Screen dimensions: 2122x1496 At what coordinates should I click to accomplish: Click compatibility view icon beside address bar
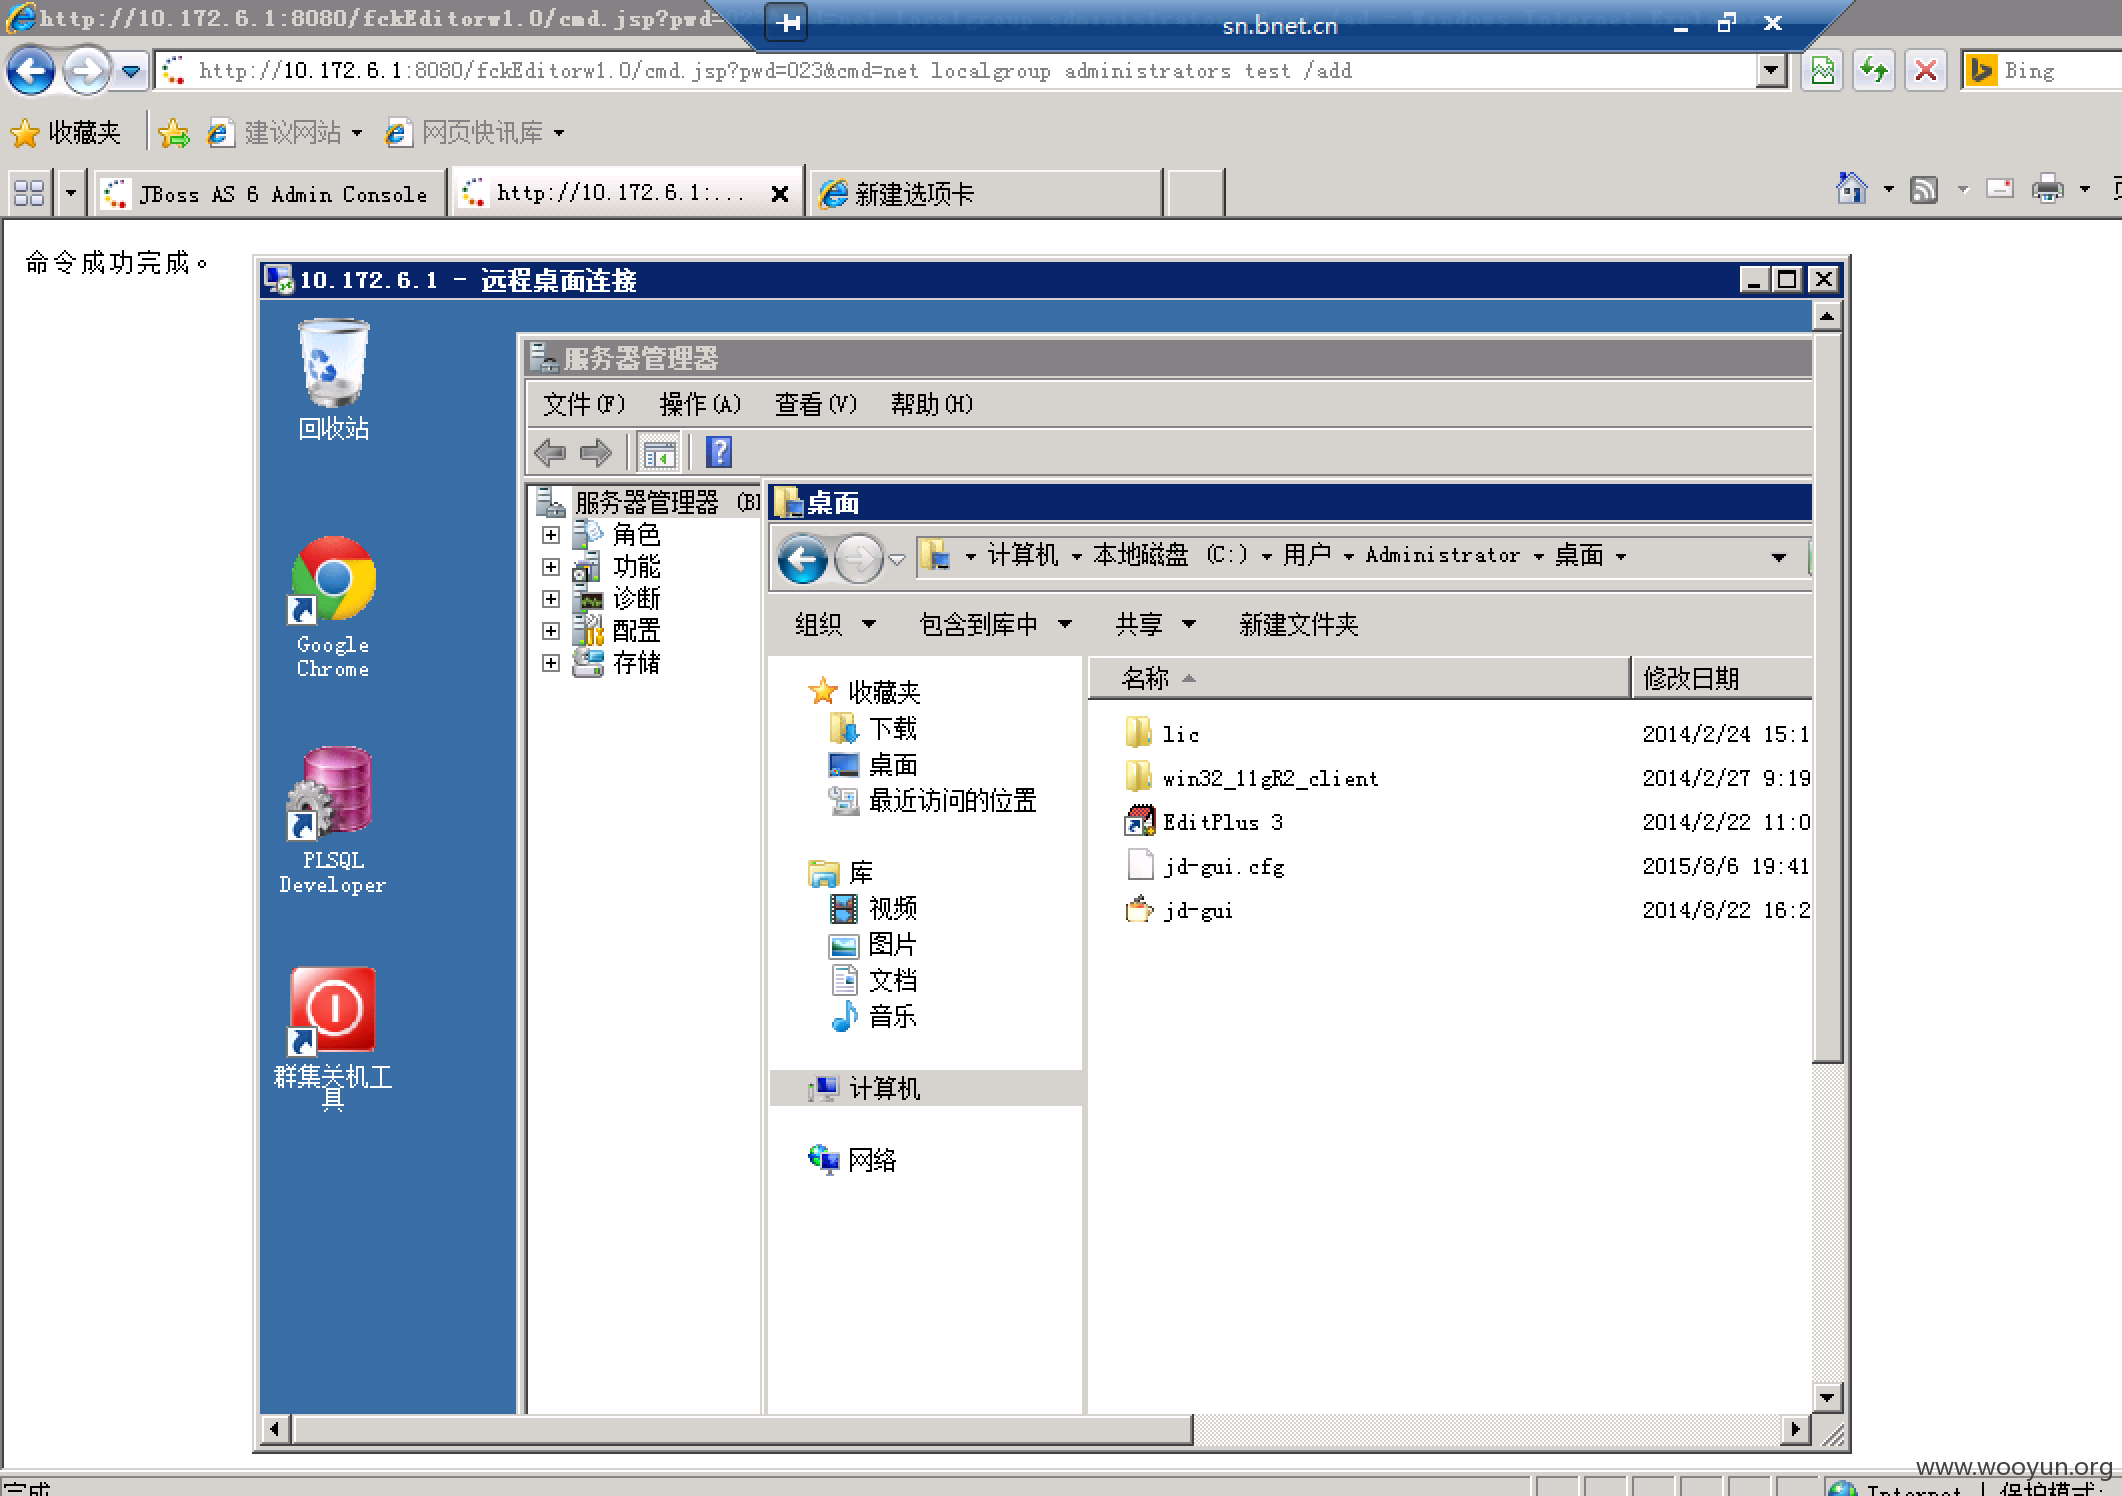coord(1822,71)
